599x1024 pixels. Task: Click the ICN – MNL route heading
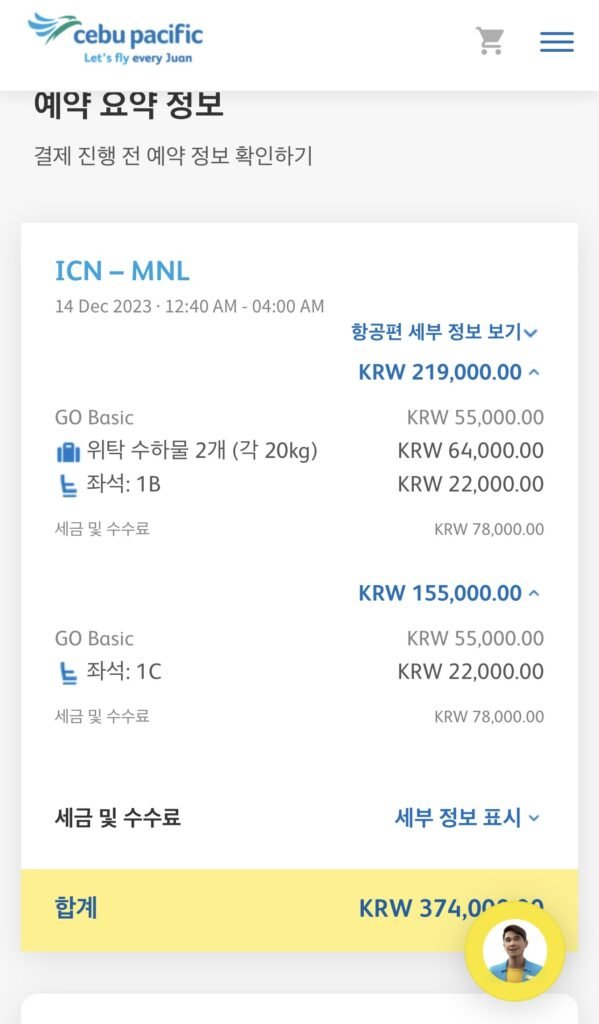(122, 271)
